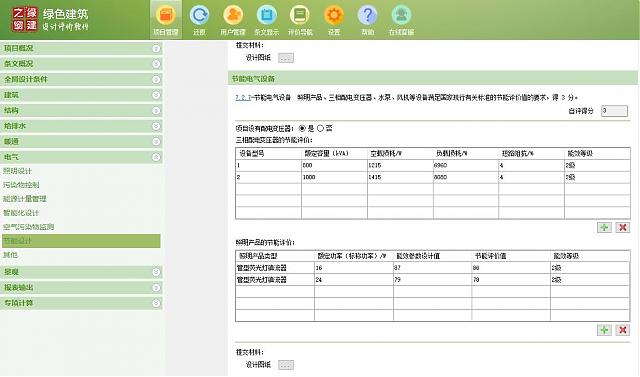Open 智能化设计 sidebar item
This screenshot has width=640, height=377.
click(21, 213)
